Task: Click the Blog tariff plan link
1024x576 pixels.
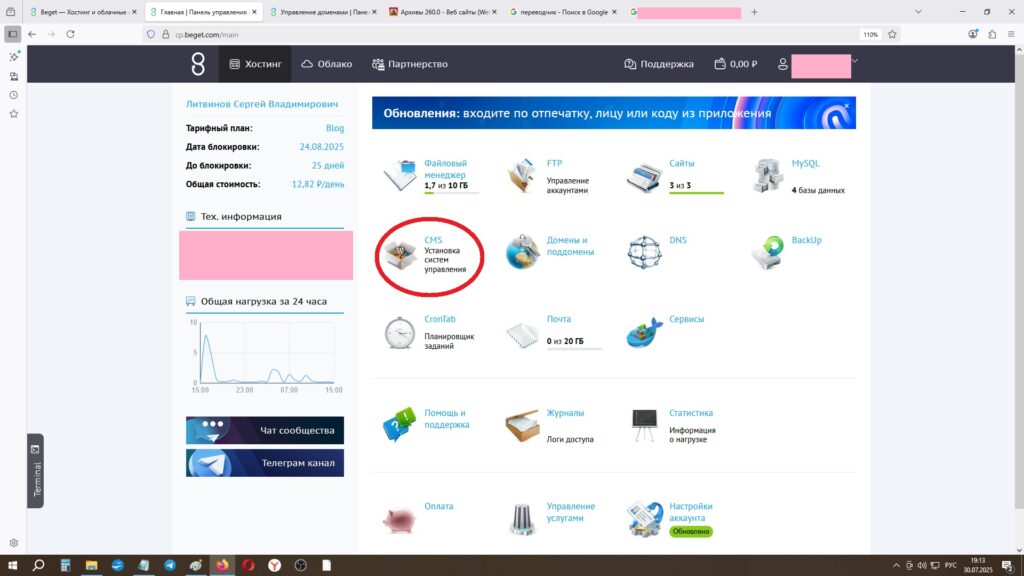Action: point(334,128)
